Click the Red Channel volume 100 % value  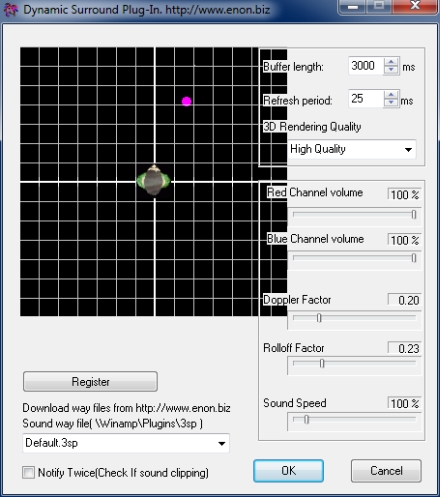pos(404,194)
